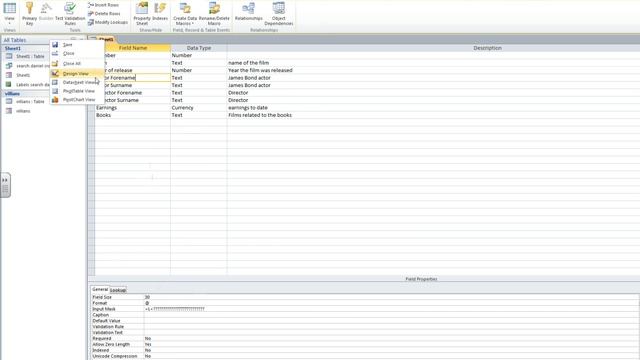
Task: Click the Indexed property value
Action: [x=391, y=350]
